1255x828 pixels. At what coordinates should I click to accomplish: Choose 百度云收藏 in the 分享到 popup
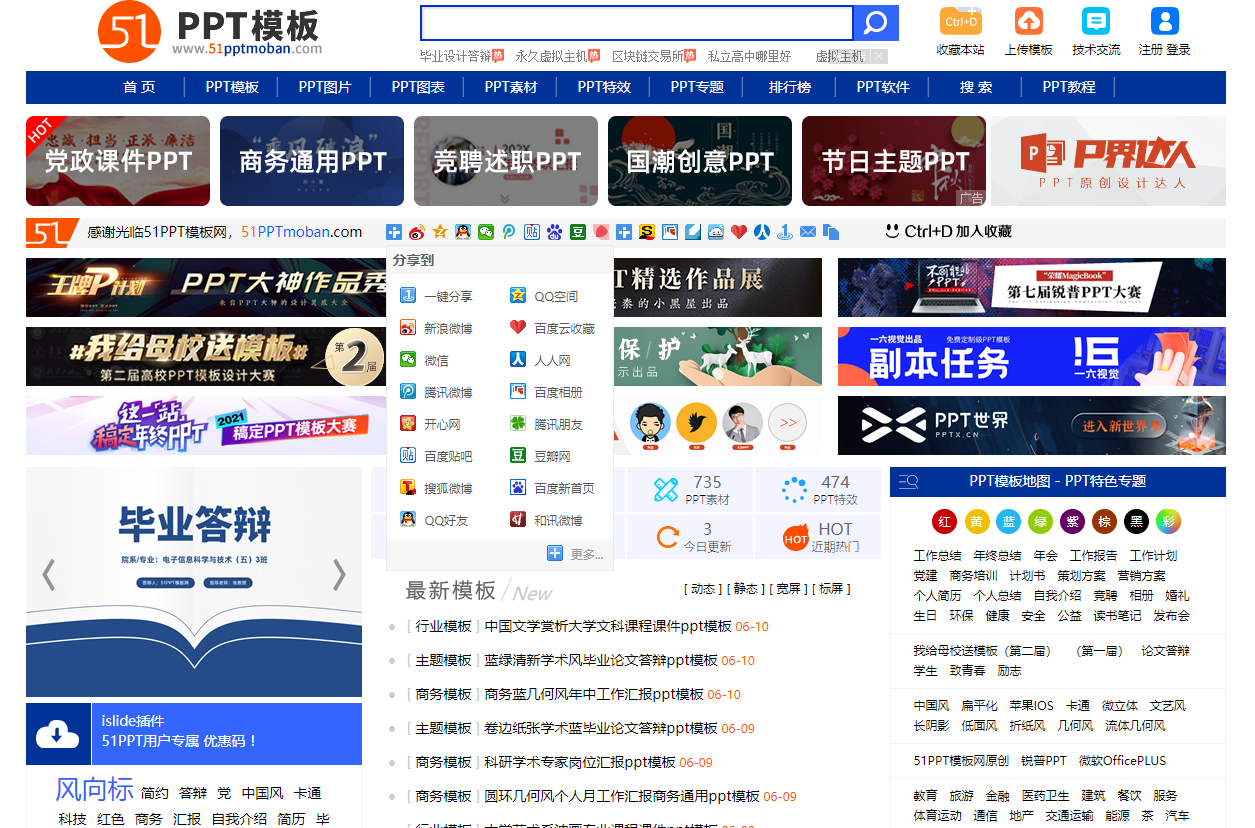coord(553,328)
